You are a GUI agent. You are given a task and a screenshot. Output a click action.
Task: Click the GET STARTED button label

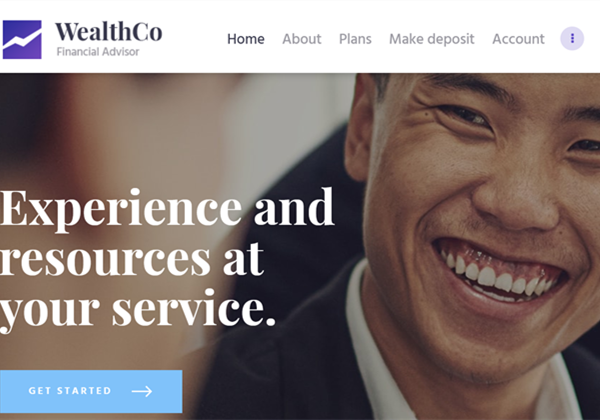(70, 391)
